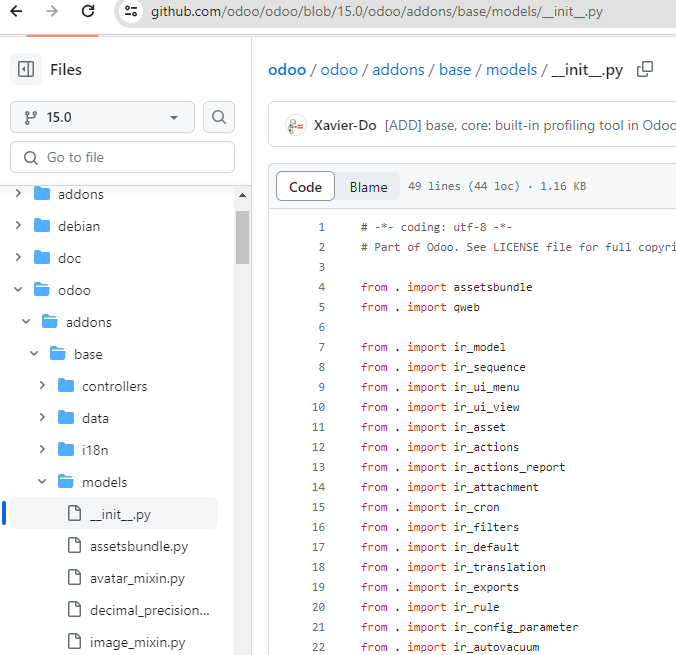The image size is (676, 655).
Task: Click the browser forward arrow
Action: 52,11
